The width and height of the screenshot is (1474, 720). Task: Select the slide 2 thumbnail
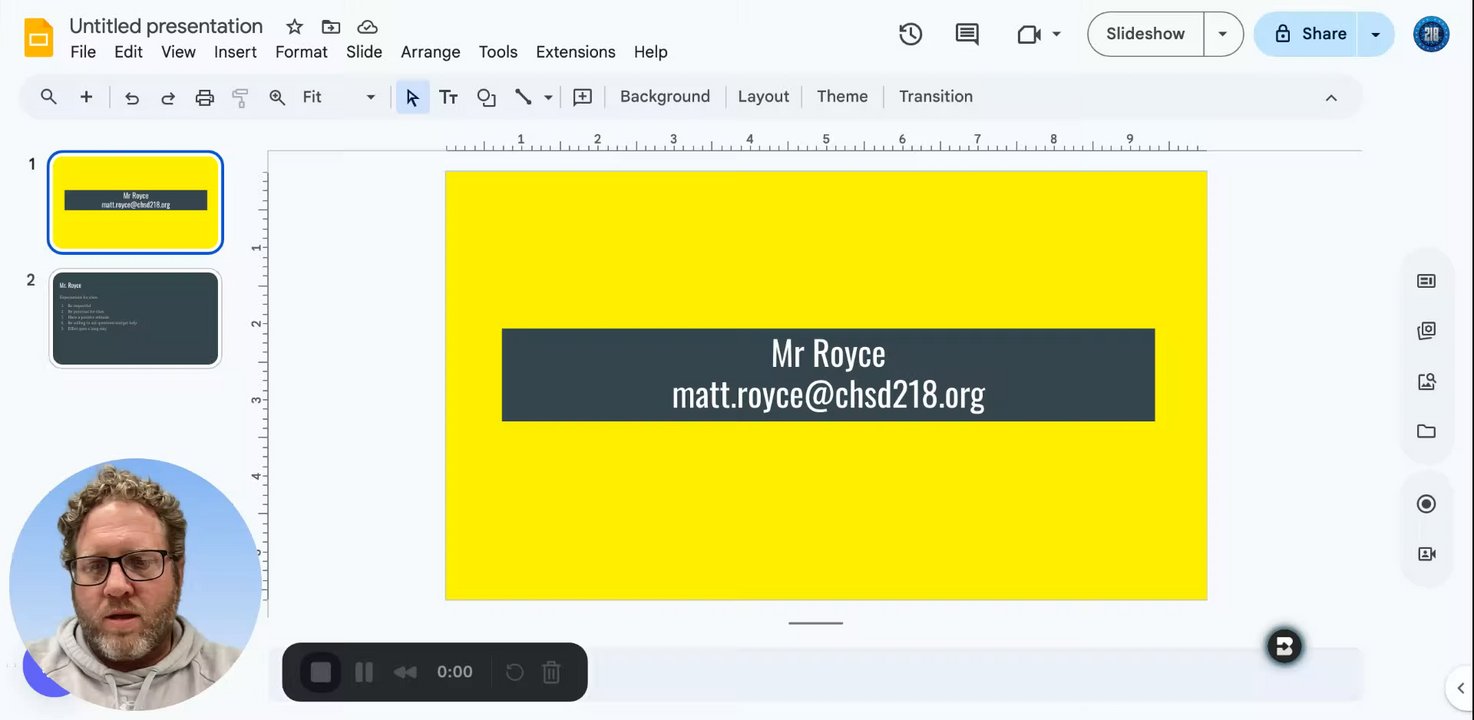point(135,318)
